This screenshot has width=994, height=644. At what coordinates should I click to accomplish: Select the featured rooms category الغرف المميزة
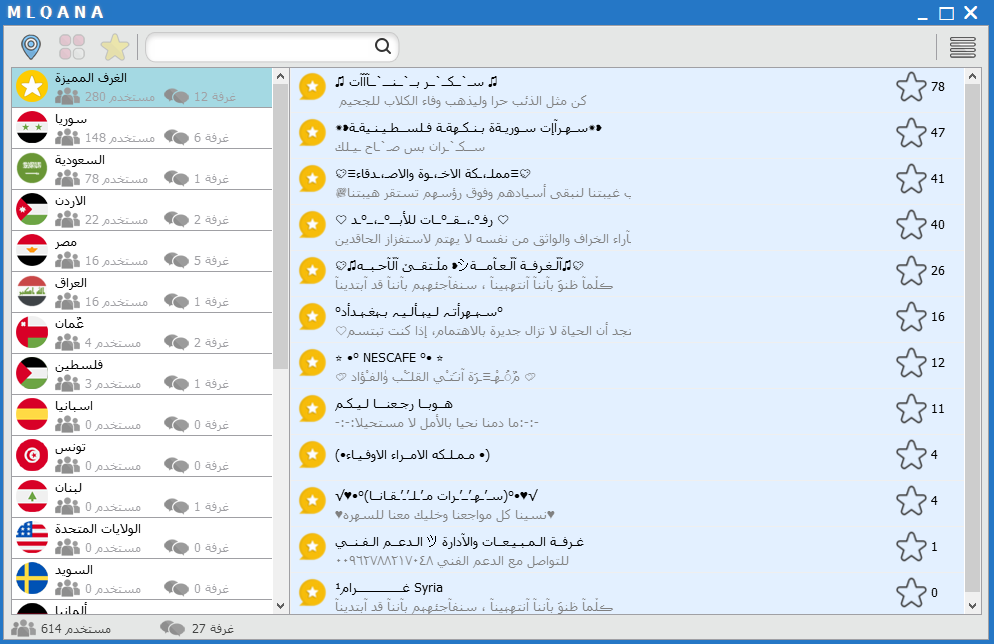pyautogui.click(x=142, y=87)
